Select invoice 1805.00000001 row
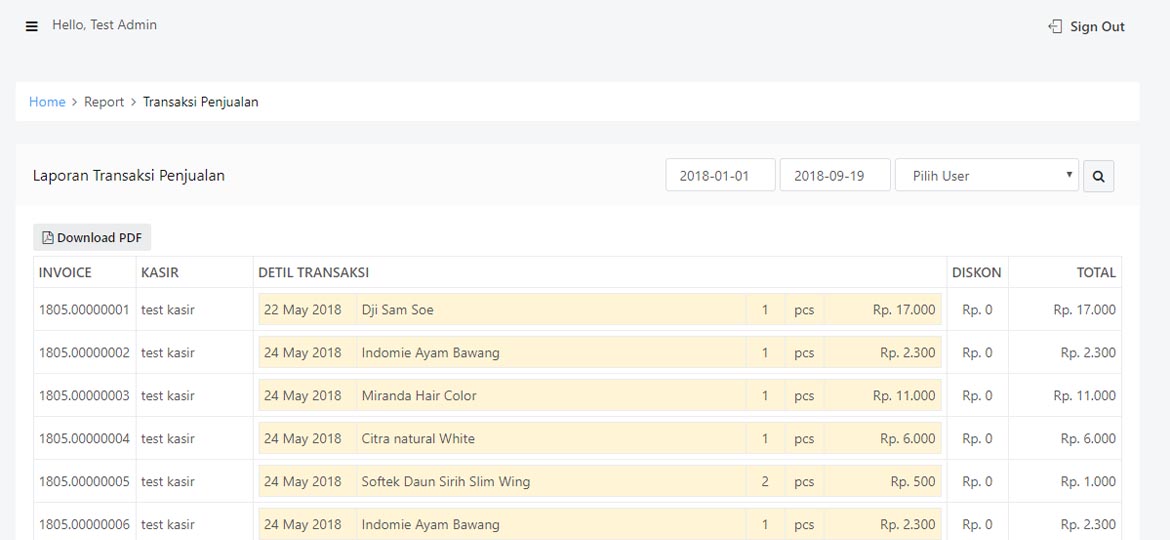The image size is (1170, 540). [84, 310]
